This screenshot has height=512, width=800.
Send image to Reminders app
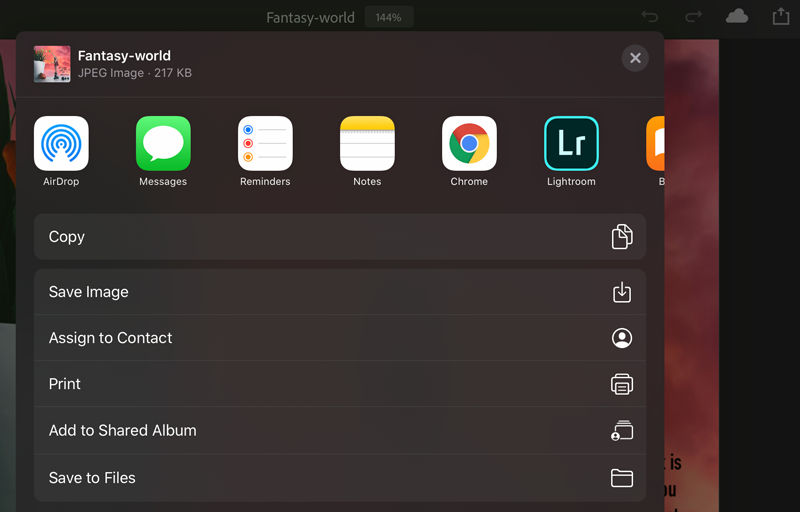265,143
